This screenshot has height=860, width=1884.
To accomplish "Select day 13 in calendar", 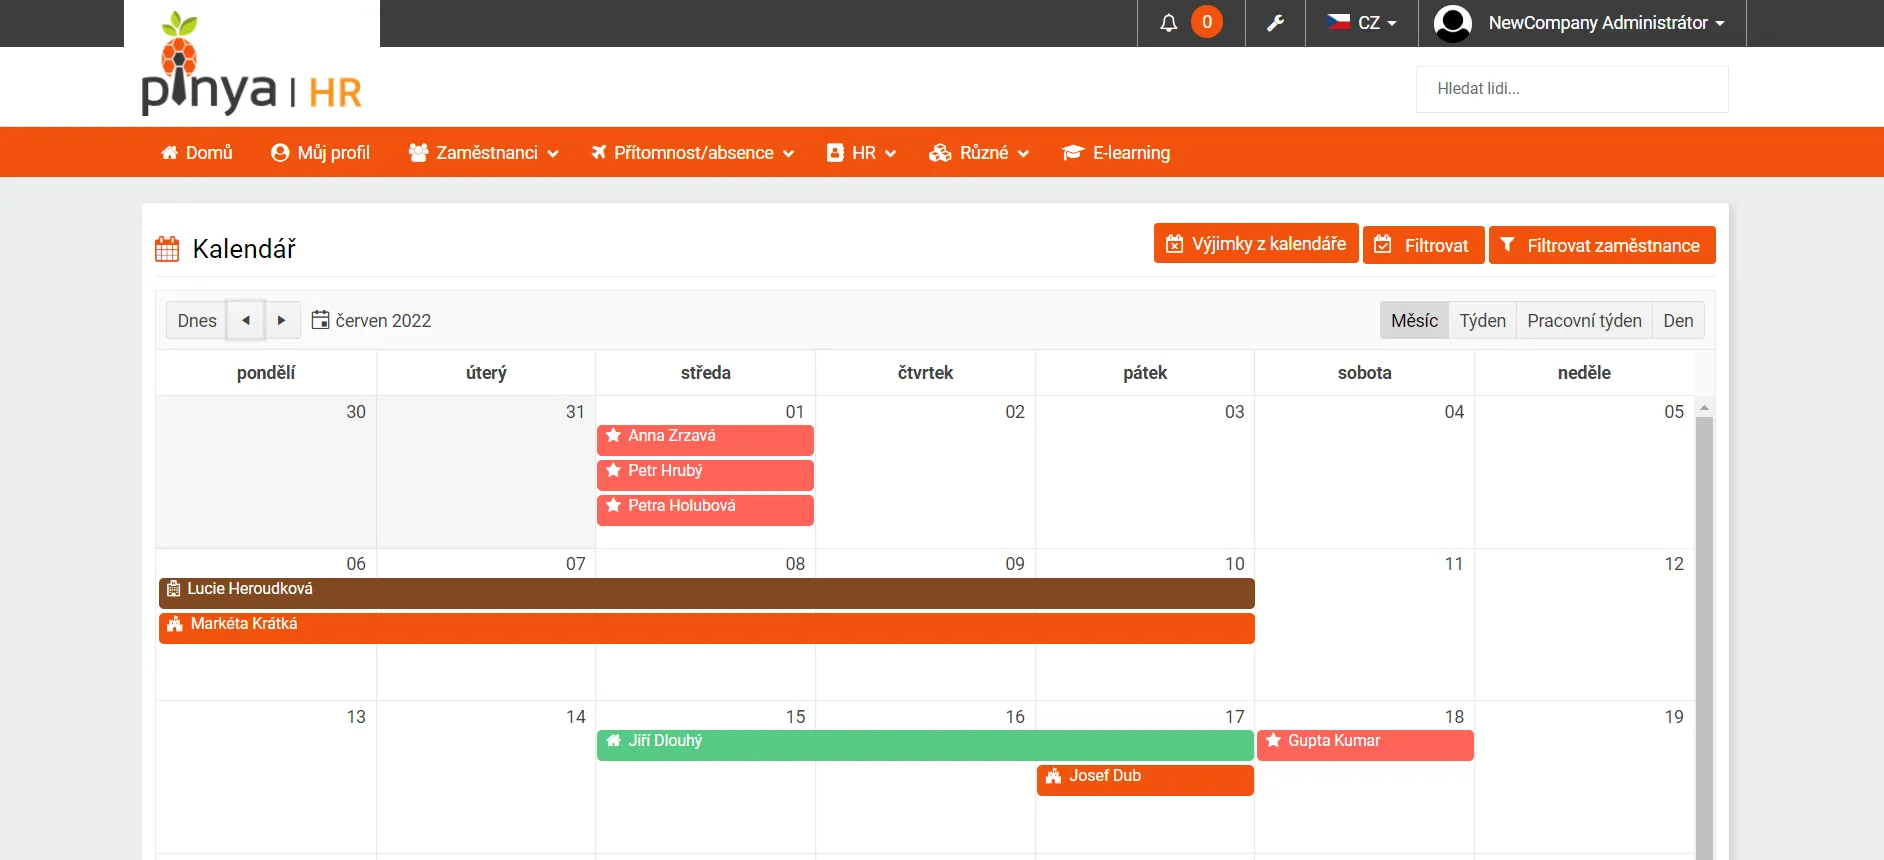I will pyautogui.click(x=356, y=717).
